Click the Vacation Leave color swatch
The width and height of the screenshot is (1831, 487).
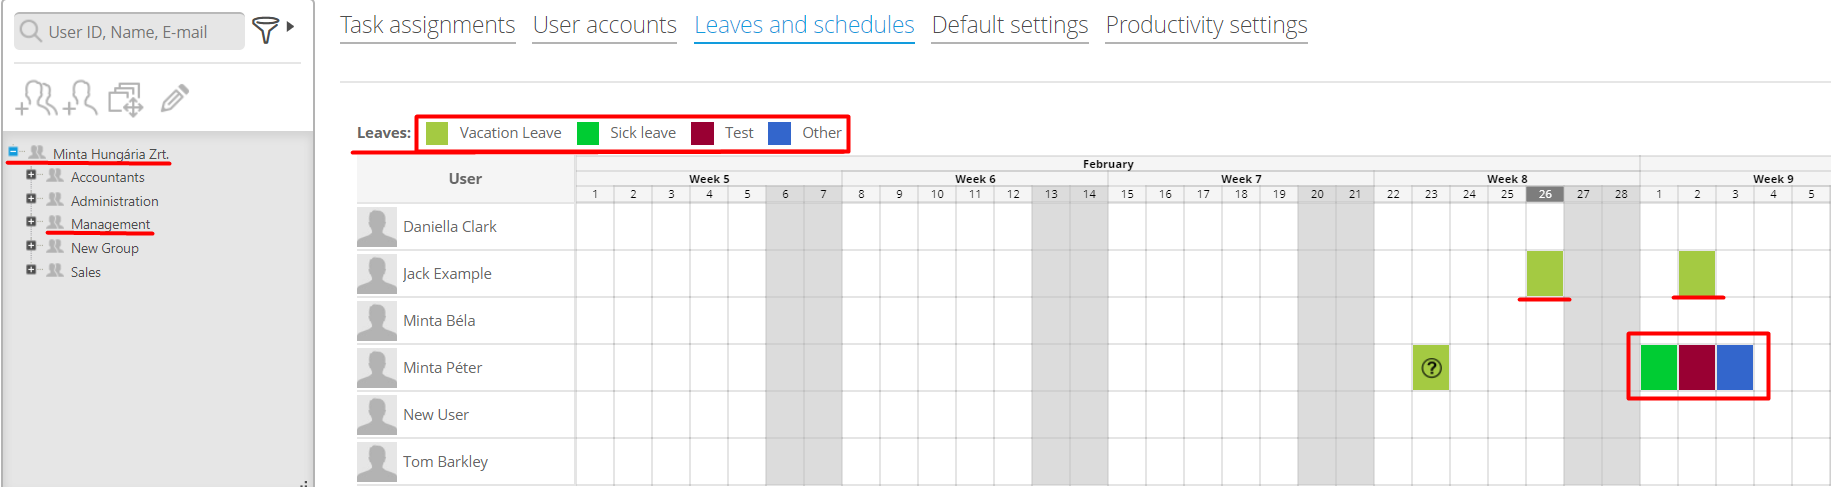click(437, 133)
